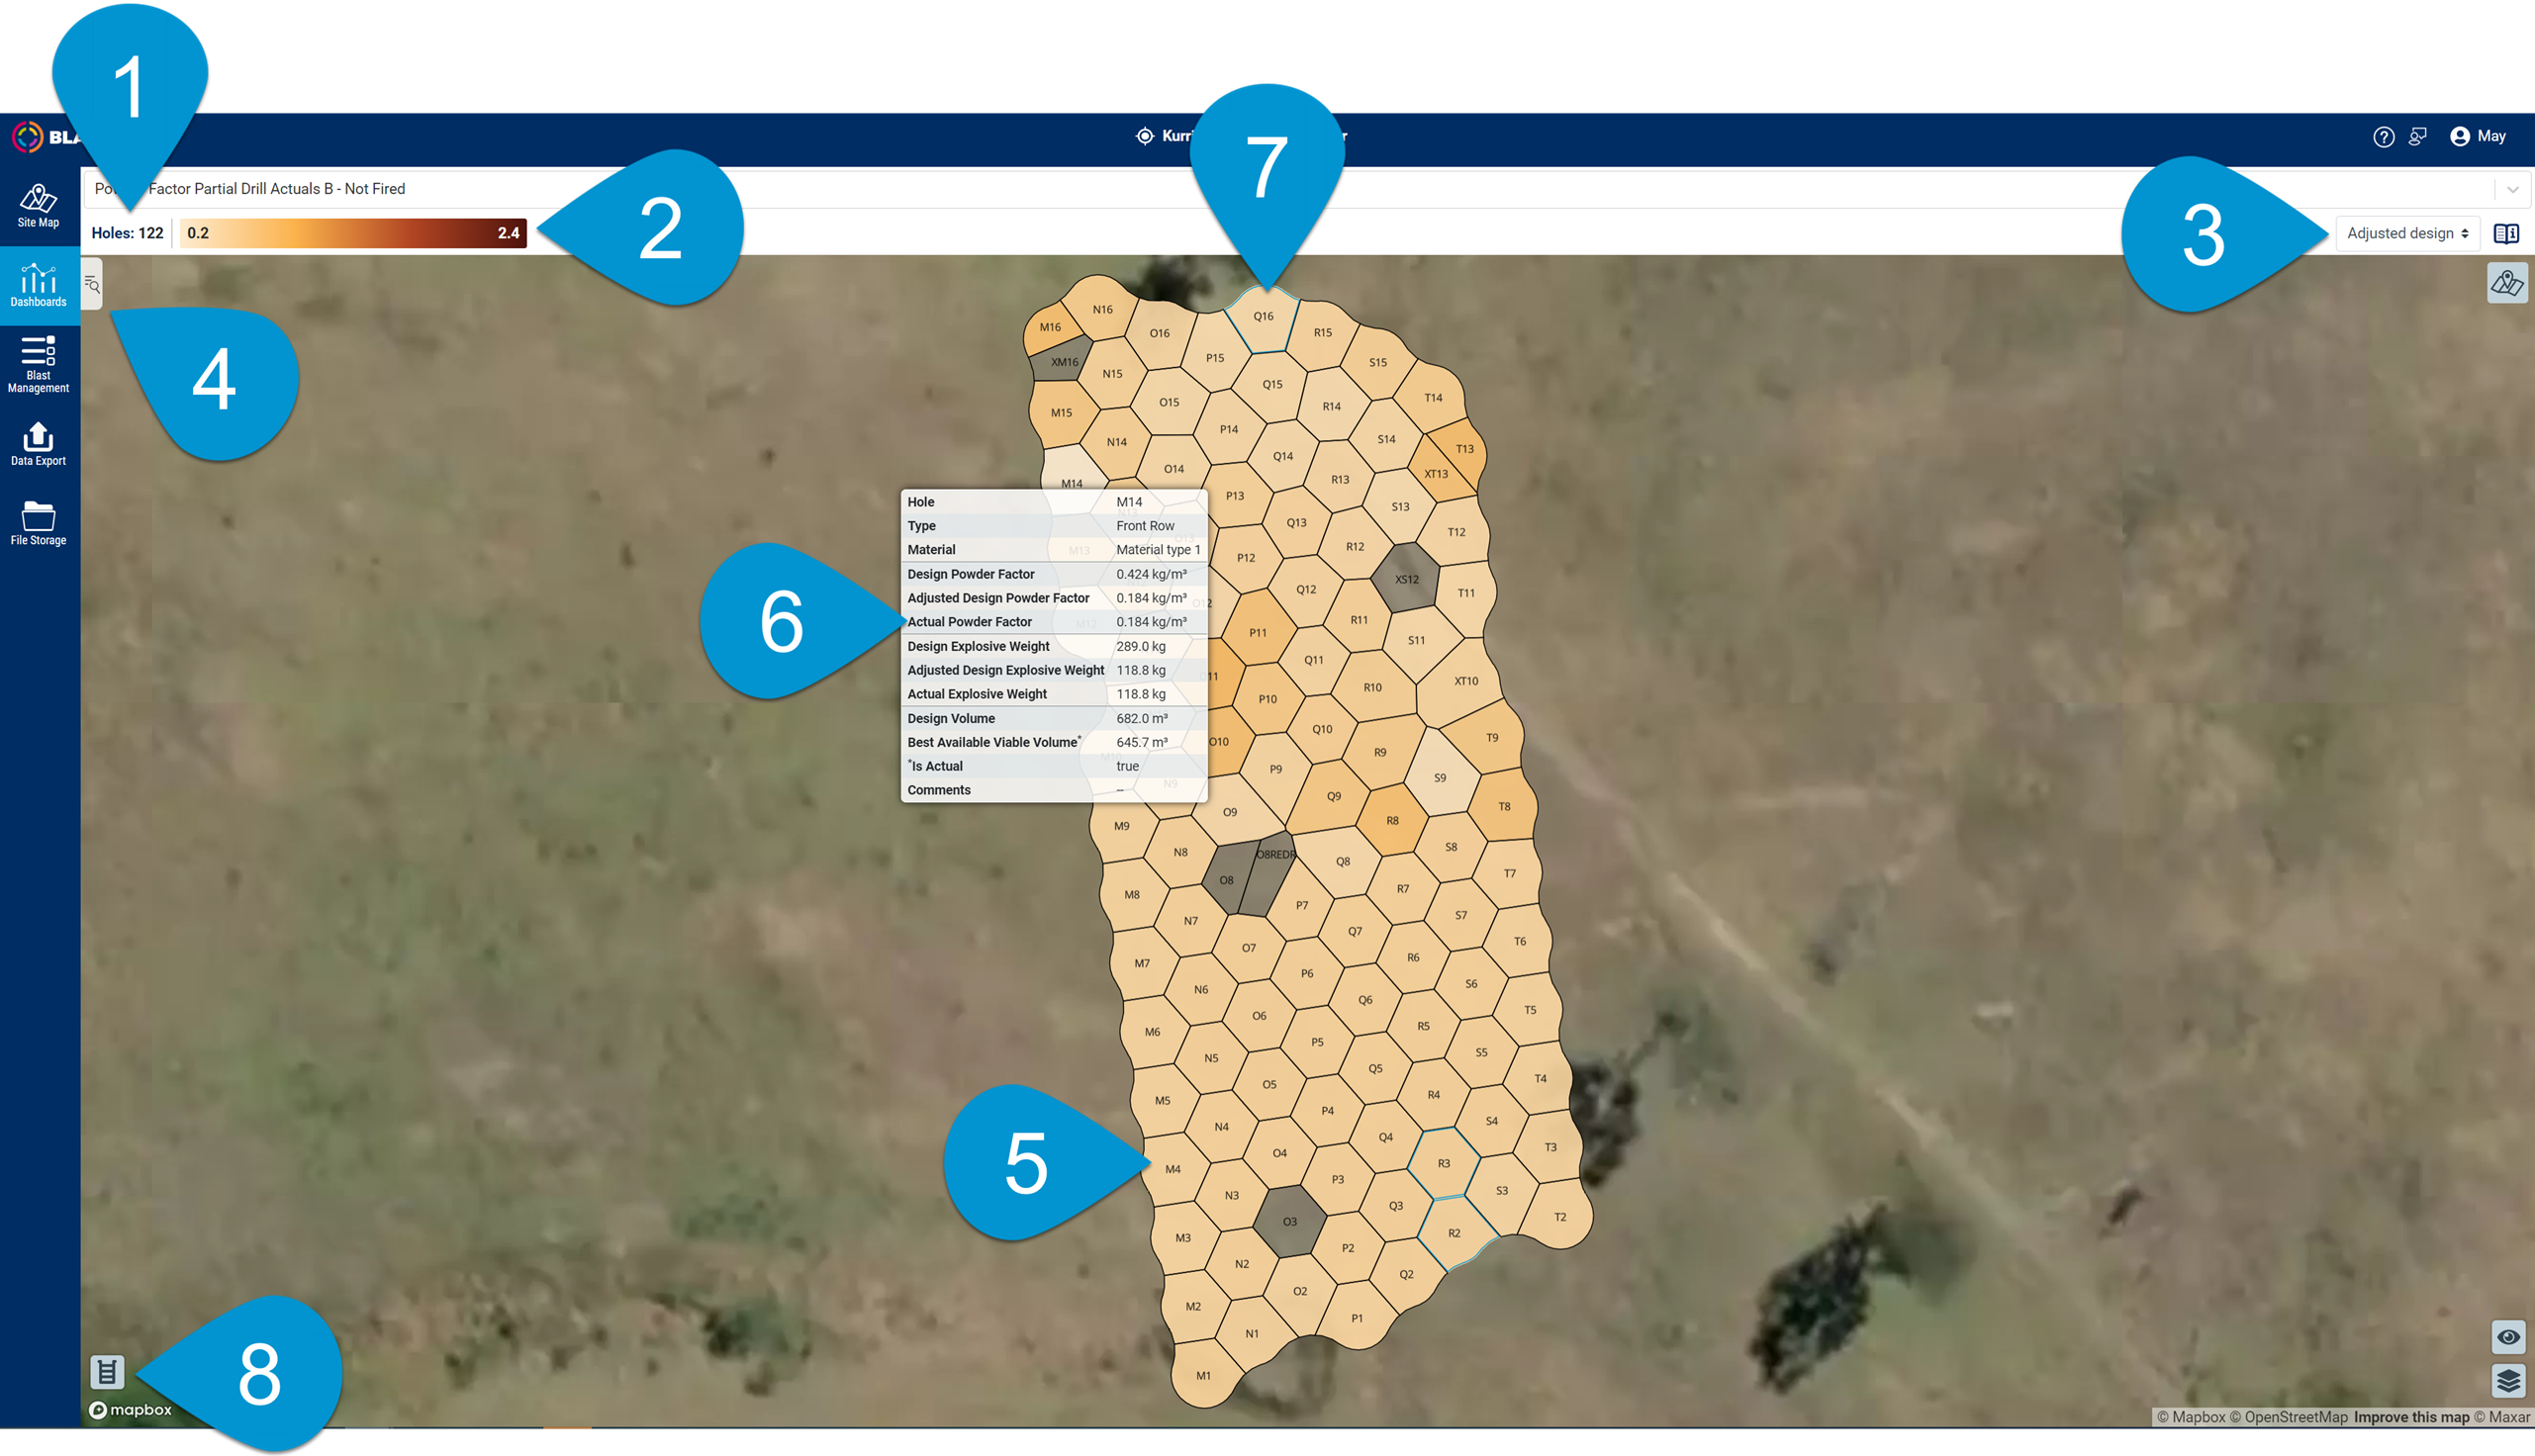
Task: Click Best Available Viable Volume row
Action: (x=1053, y=742)
